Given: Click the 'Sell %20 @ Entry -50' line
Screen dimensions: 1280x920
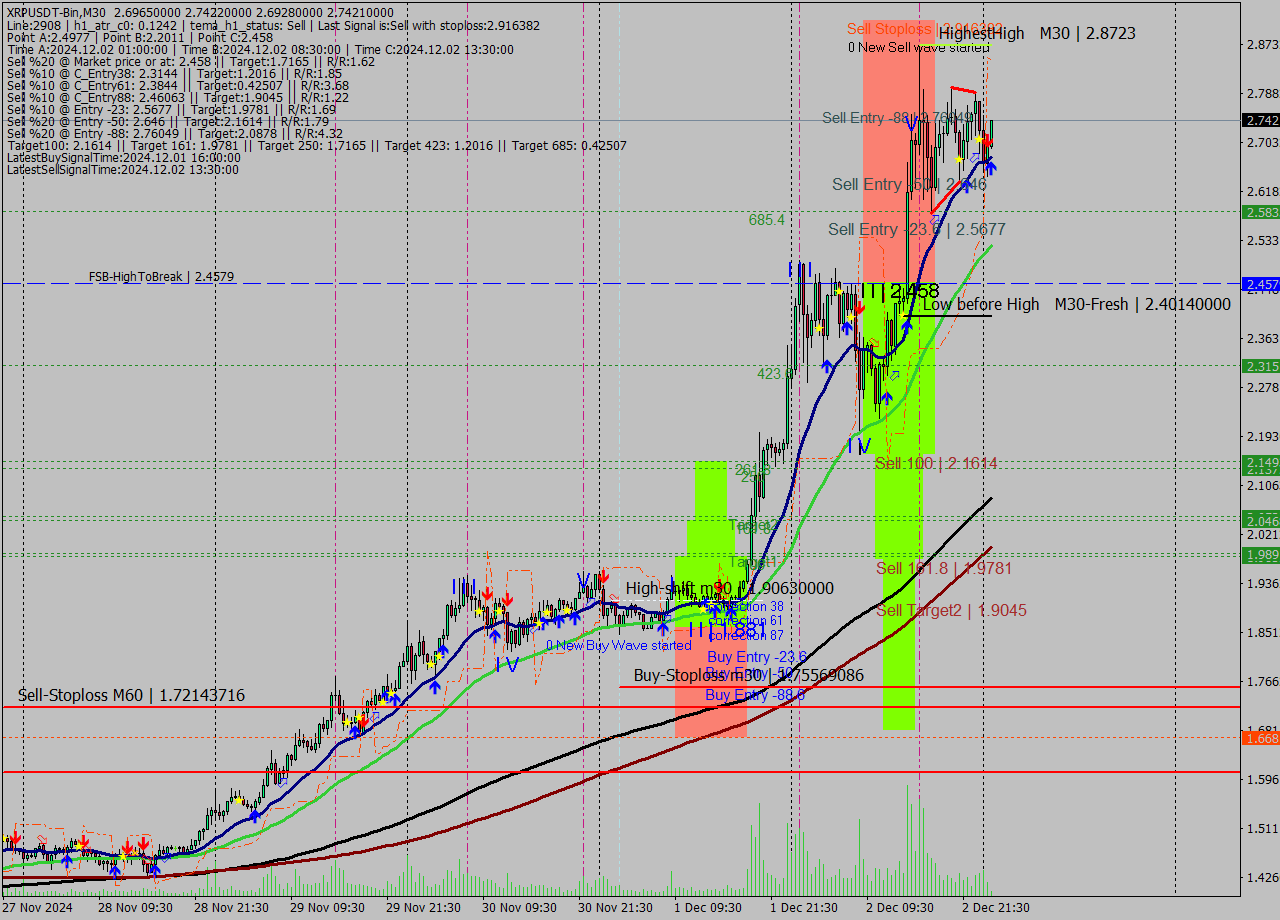Looking at the screenshot, I should coord(168,121).
